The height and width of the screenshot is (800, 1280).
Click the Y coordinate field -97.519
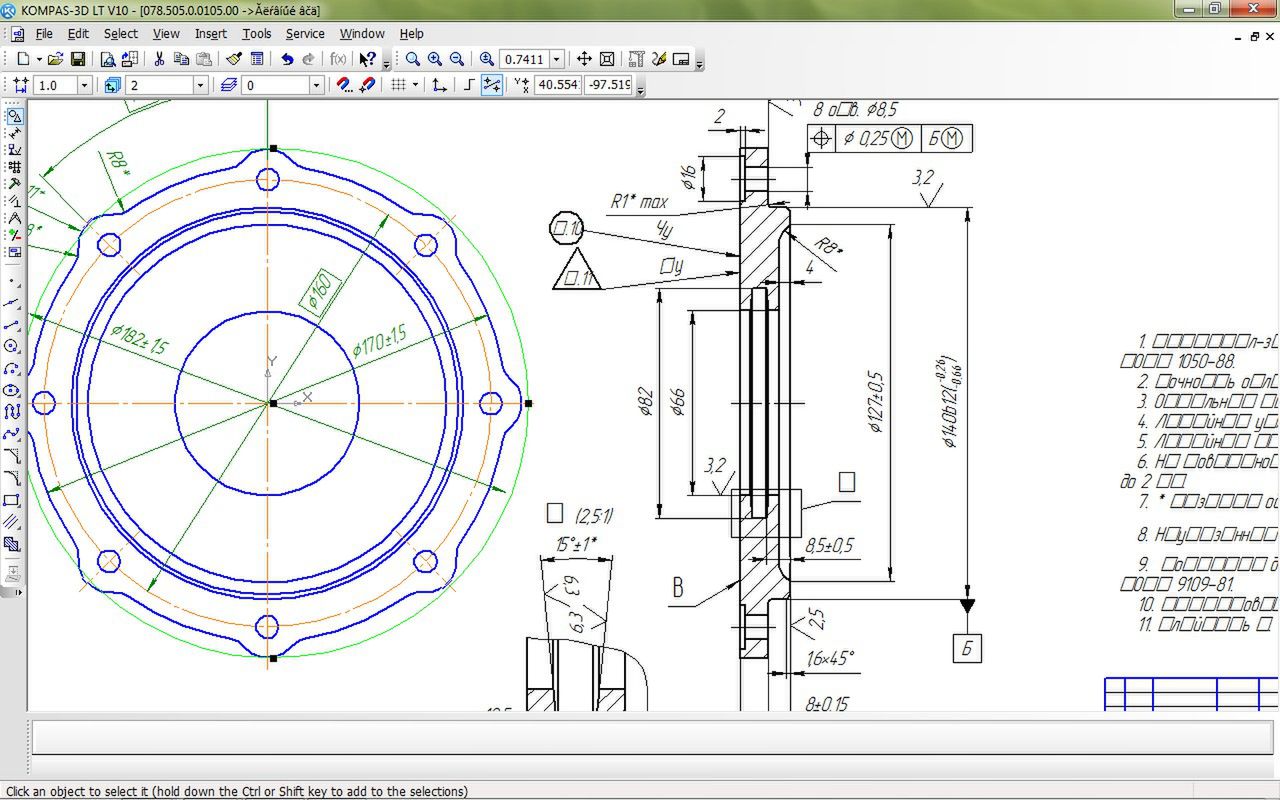(609, 85)
